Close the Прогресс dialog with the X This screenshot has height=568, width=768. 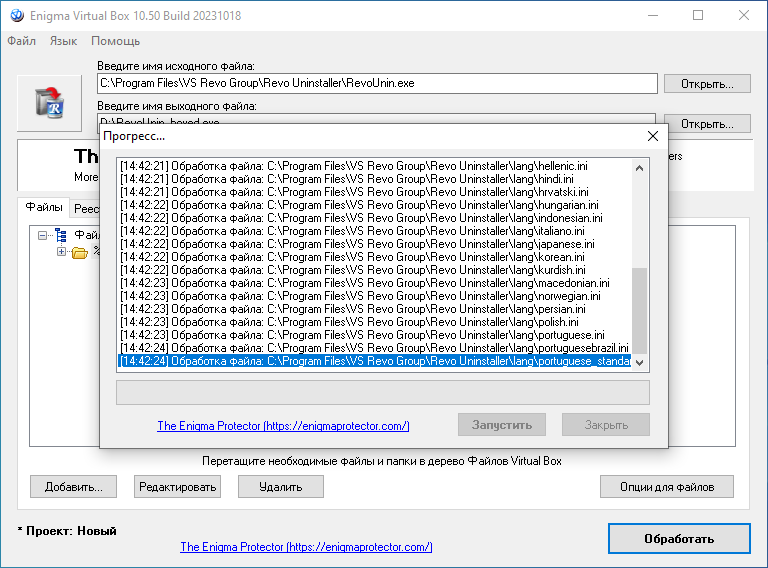click(652, 136)
